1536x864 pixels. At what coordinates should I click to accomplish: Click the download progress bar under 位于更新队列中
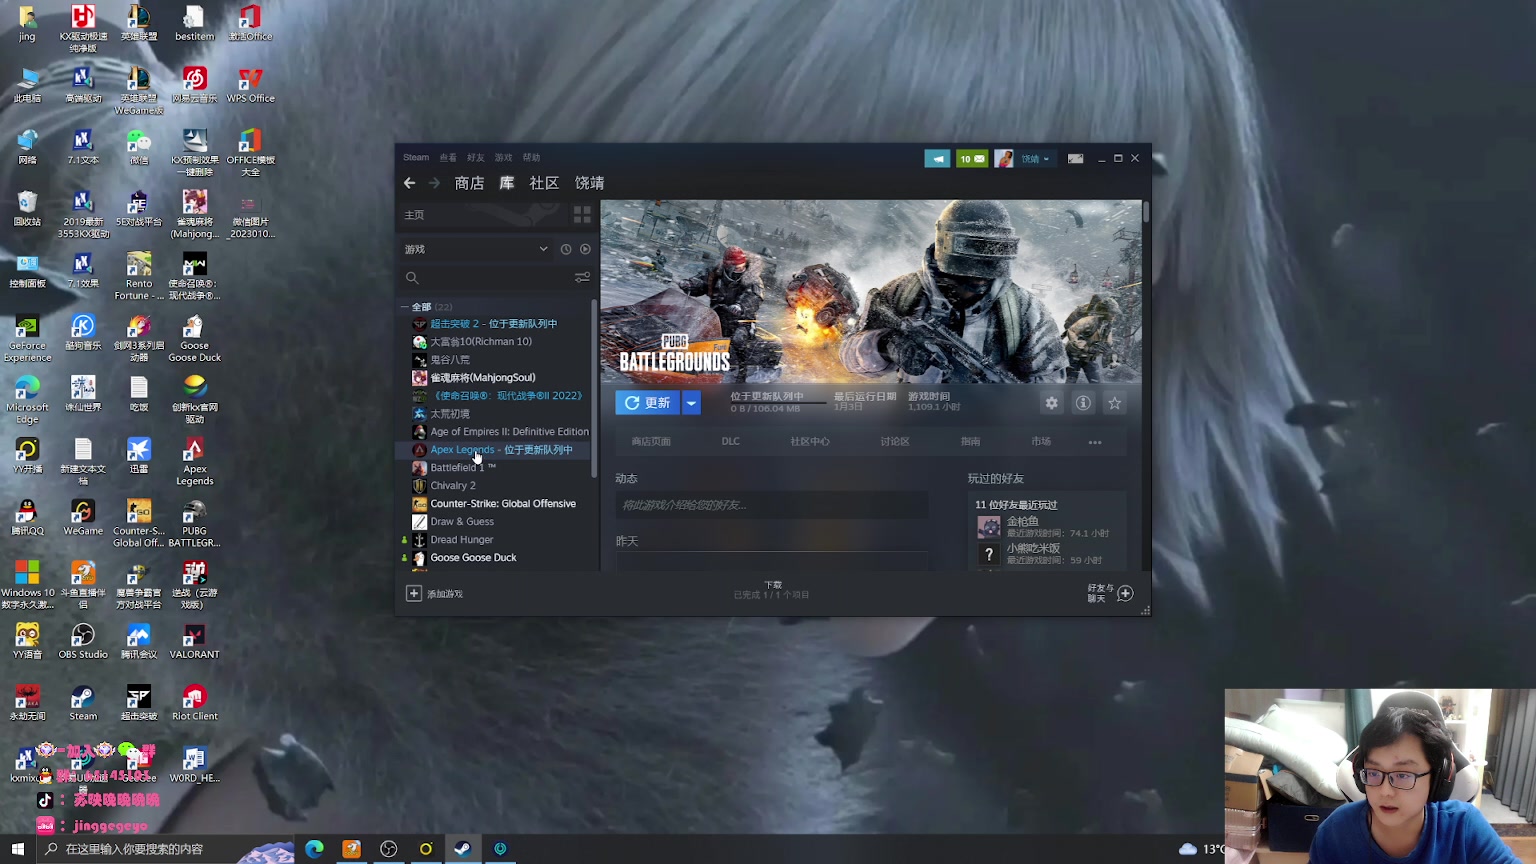coord(778,402)
